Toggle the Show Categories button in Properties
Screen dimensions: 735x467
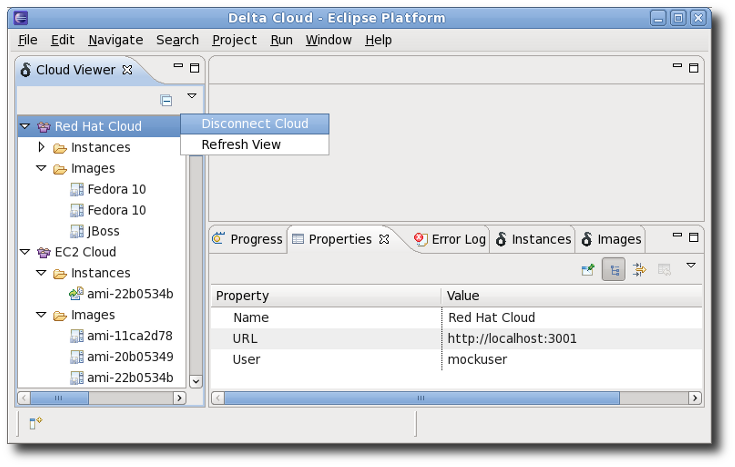pos(614,270)
